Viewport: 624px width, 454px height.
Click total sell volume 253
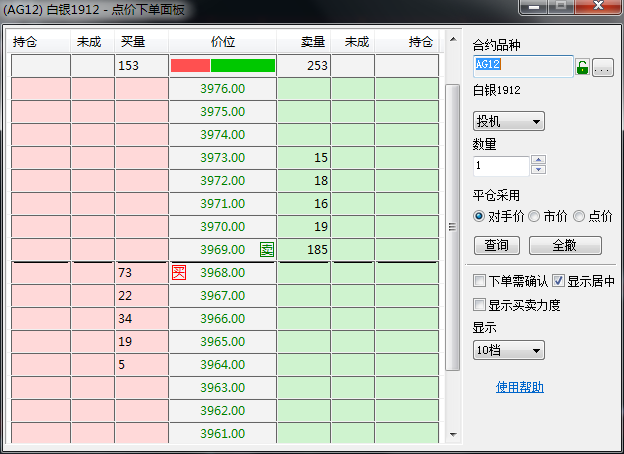pyautogui.click(x=317, y=66)
